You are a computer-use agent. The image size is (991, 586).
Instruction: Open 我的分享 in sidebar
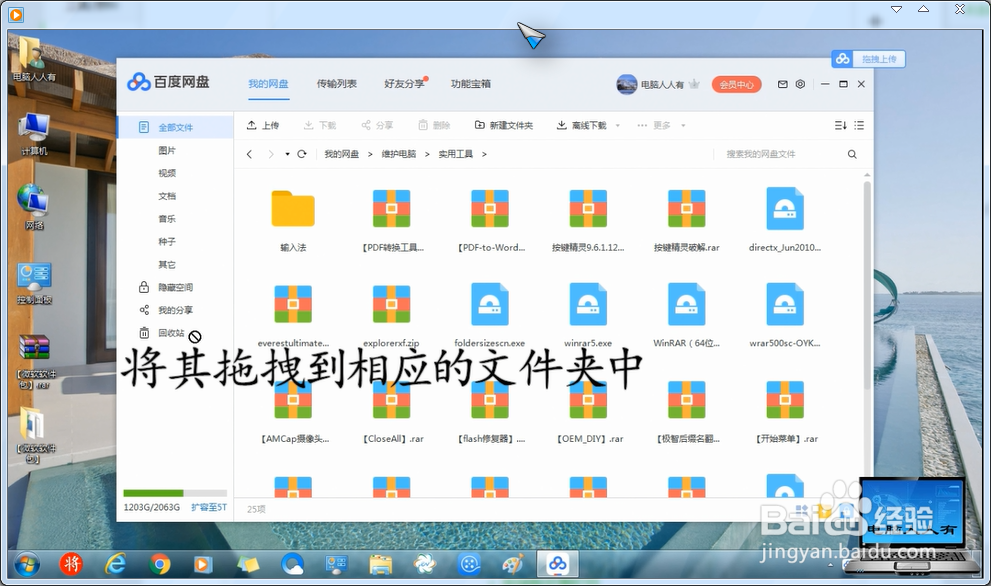point(175,310)
